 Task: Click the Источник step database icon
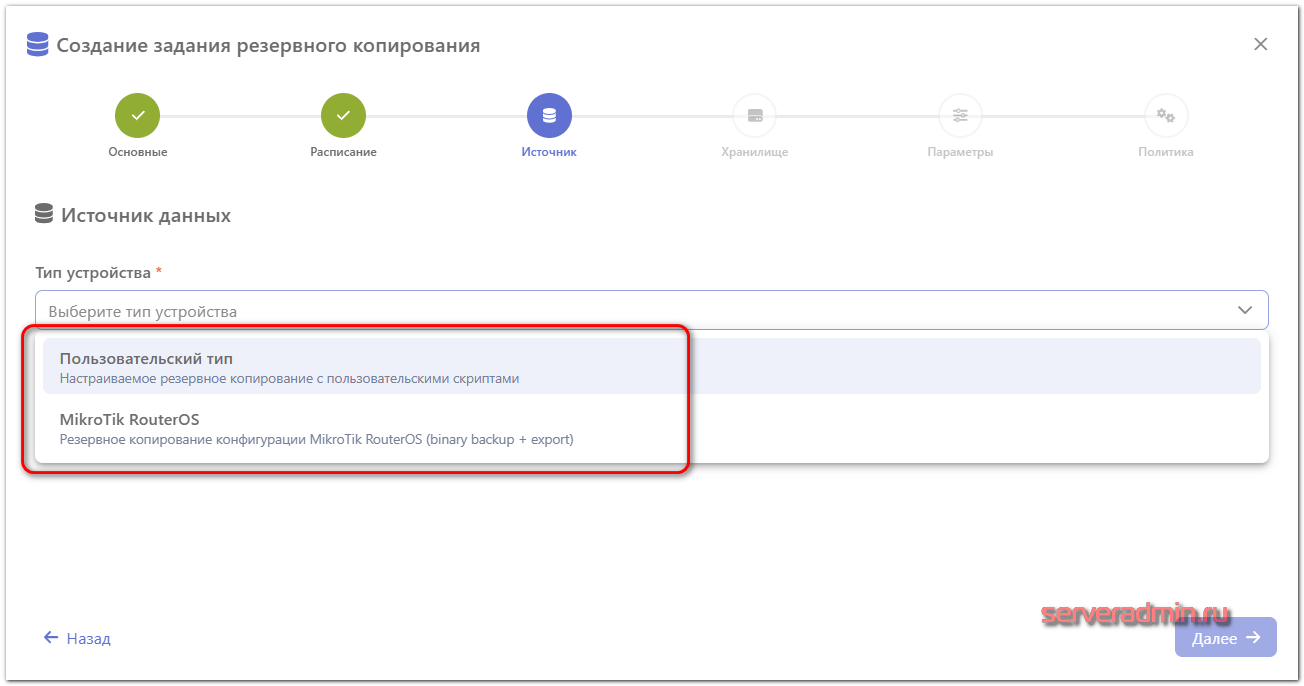(549, 116)
